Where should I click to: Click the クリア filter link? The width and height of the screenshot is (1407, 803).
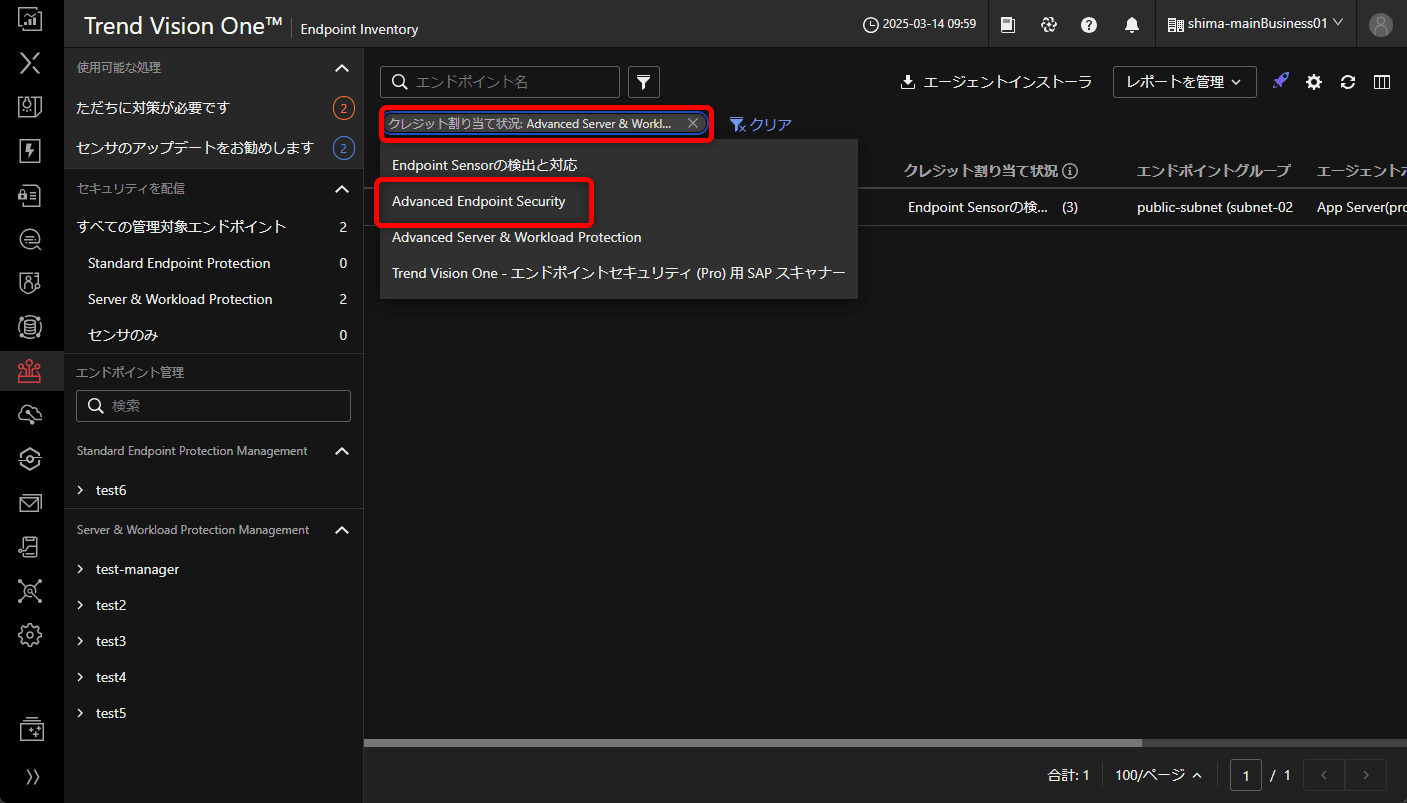pyautogui.click(x=761, y=124)
